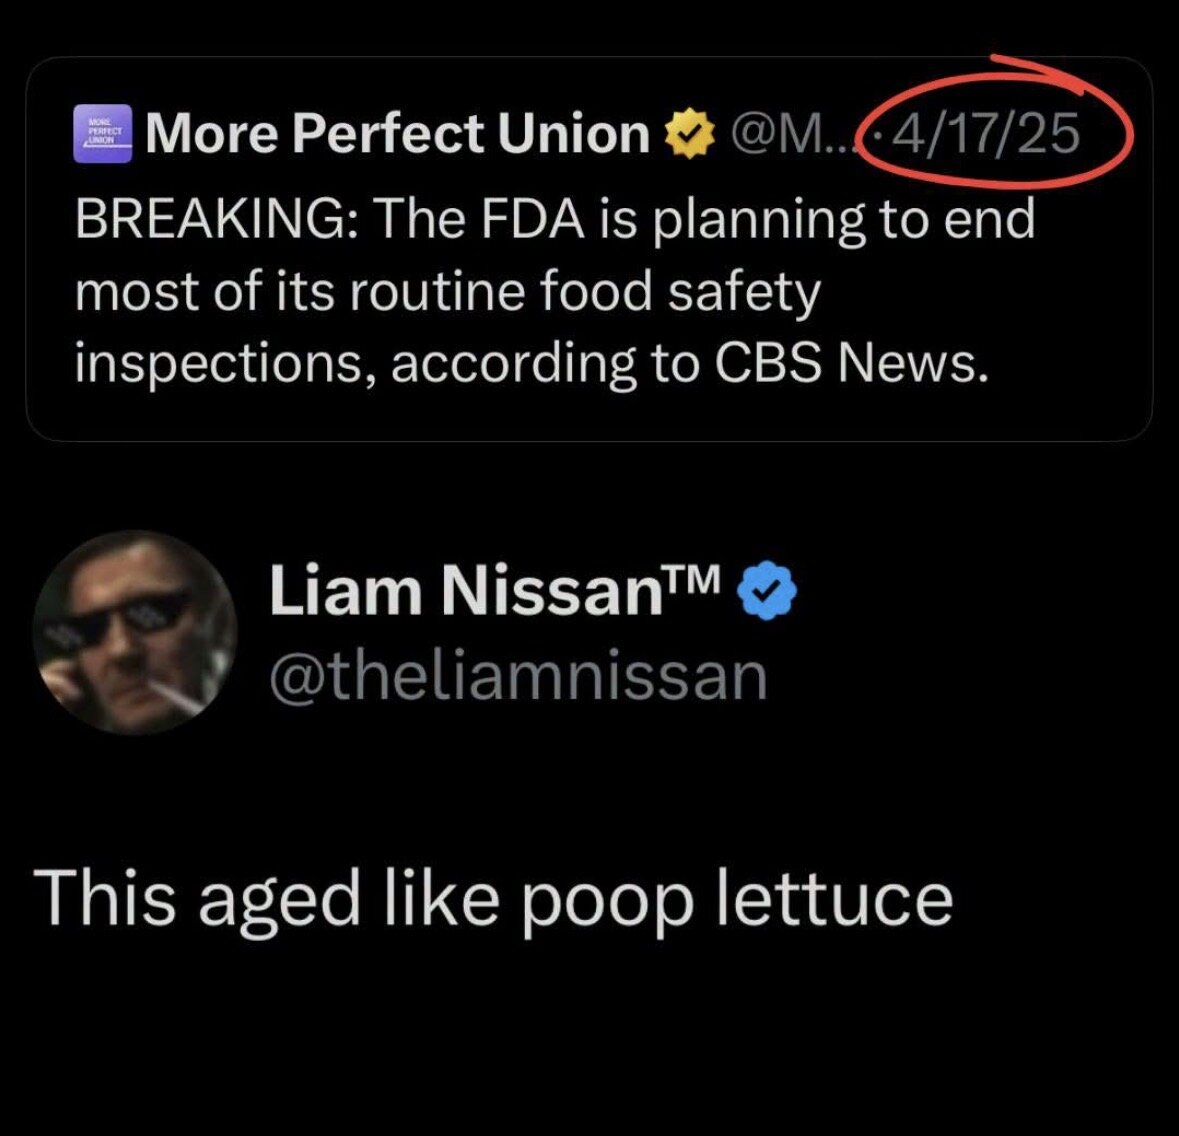Click the text 'This aged like poop lettuce'

point(493,900)
